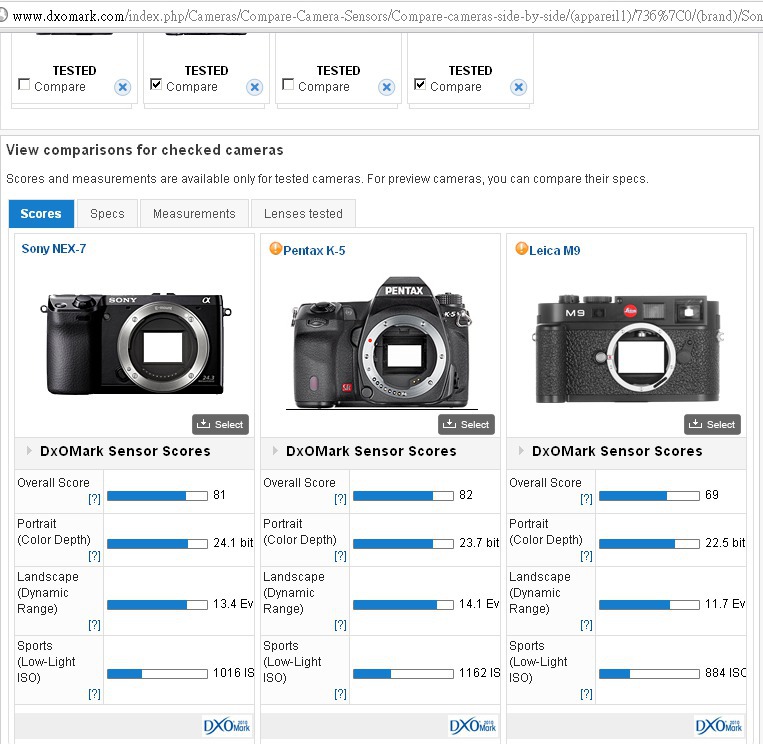Click the Pentax K-5 camera image
This screenshot has height=744, width=763.
382,343
